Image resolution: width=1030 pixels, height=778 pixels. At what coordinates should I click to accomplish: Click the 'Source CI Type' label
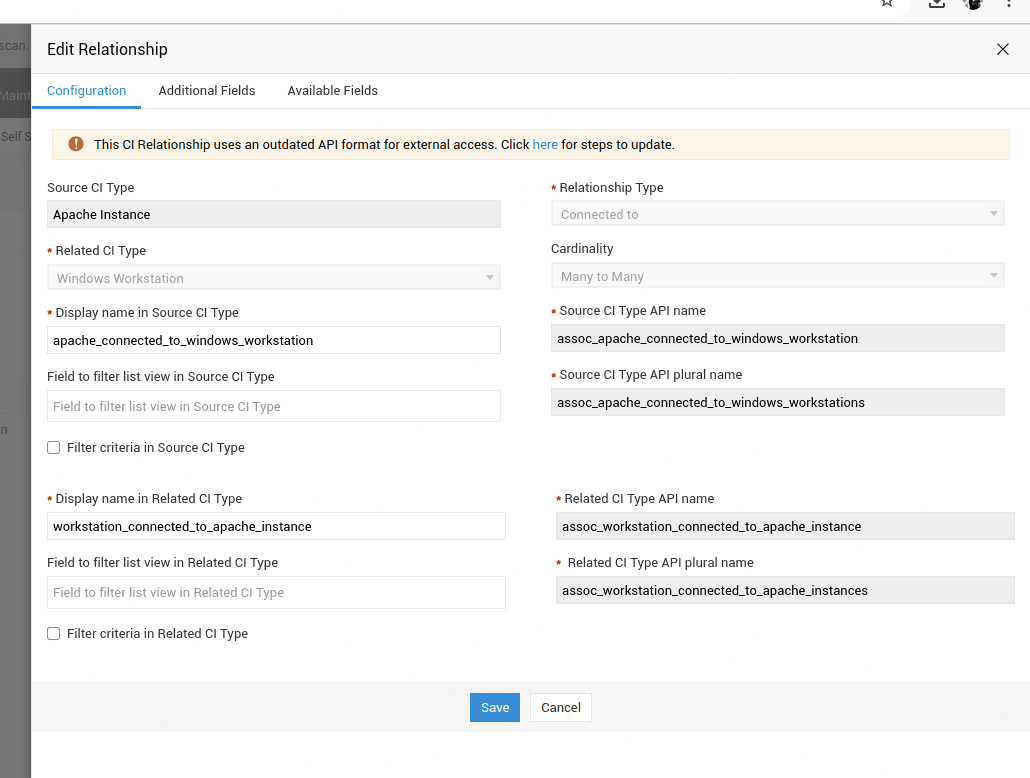pos(91,187)
